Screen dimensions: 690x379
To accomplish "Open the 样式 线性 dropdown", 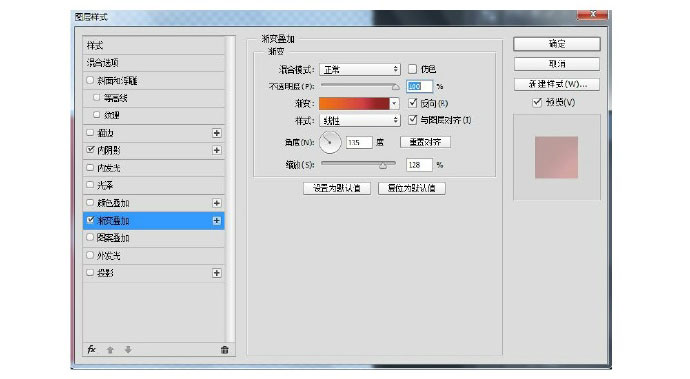I will (360, 120).
